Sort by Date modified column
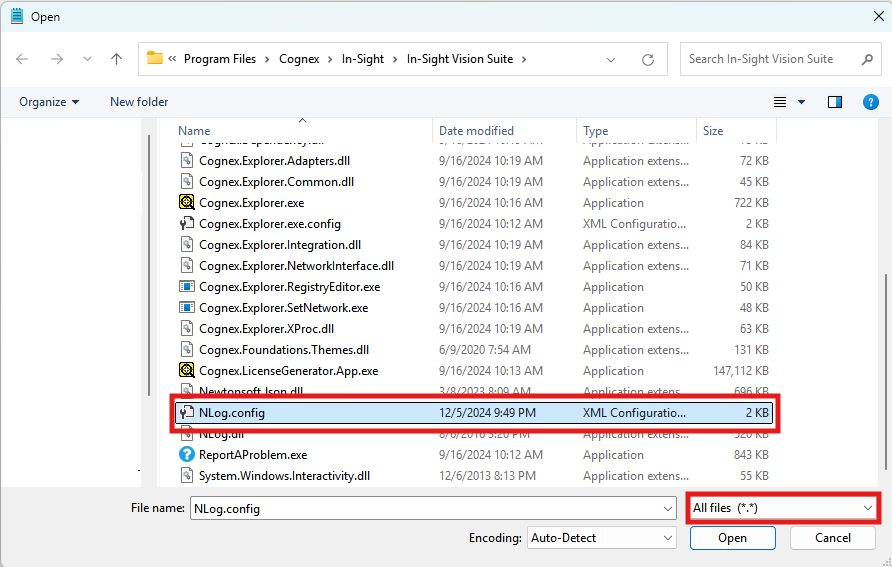This screenshot has width=892, height=567. (476, 131)
